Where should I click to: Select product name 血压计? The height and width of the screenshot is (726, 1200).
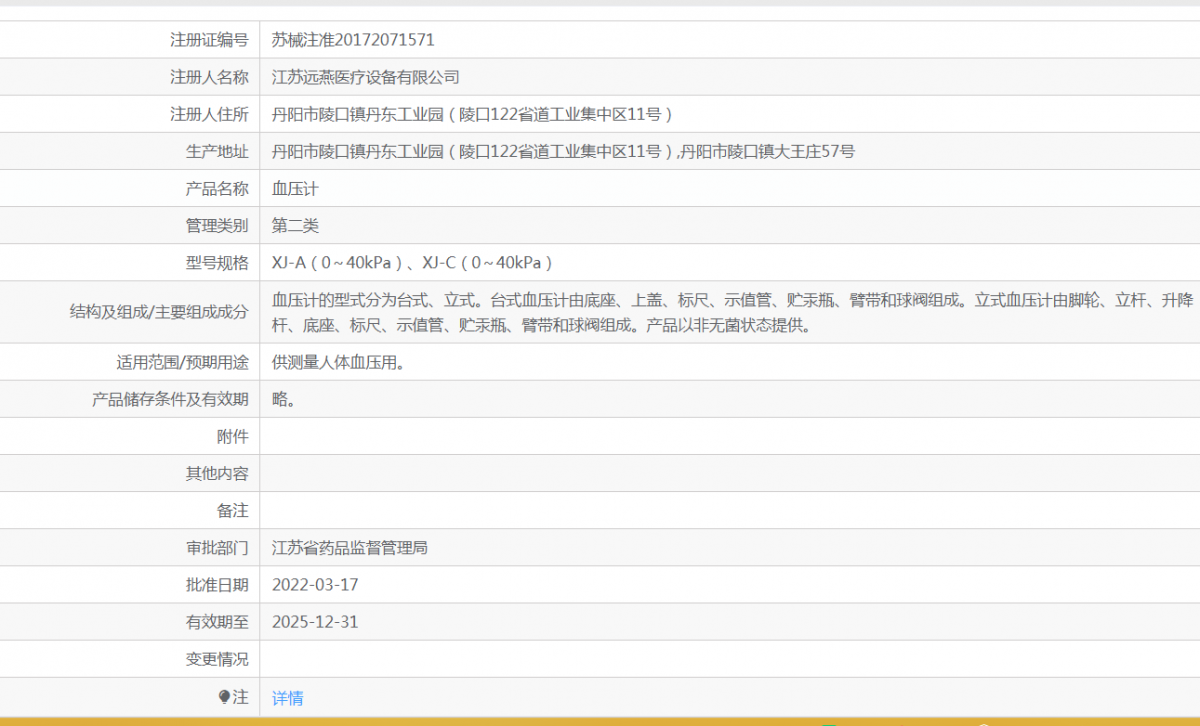pos(295,188)
